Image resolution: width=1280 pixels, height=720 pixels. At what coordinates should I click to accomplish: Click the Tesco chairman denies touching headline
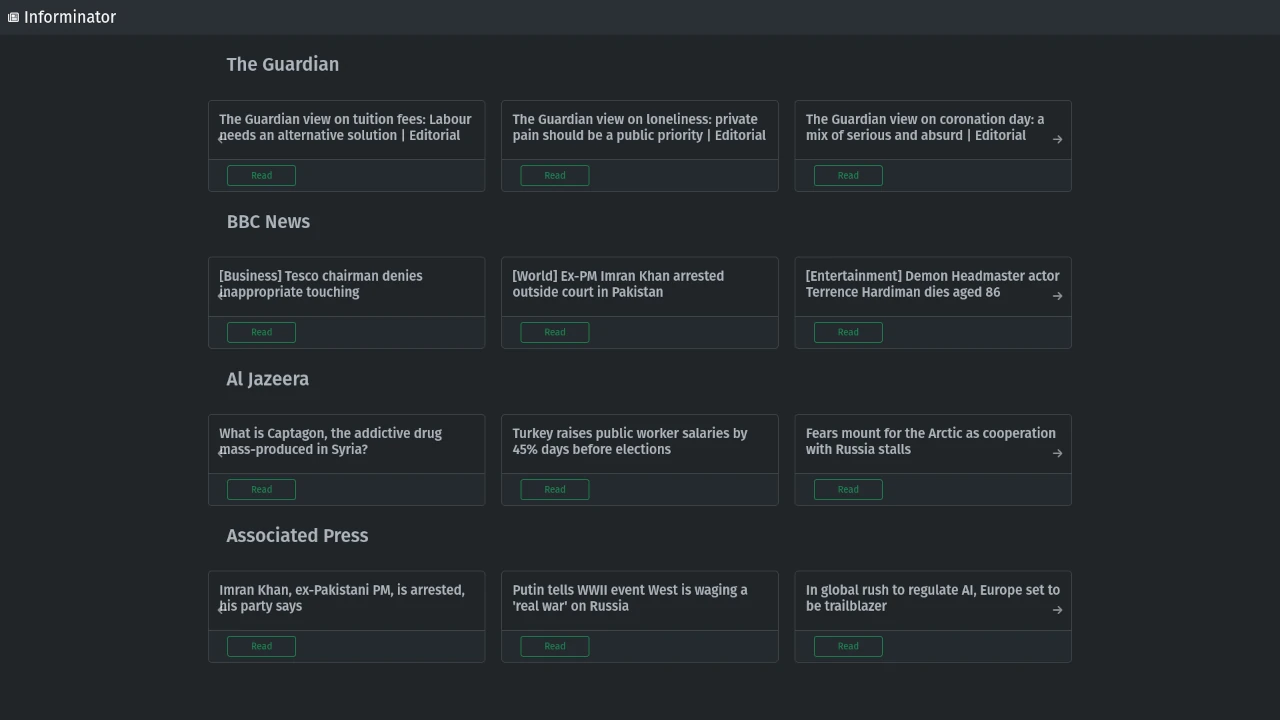321,284
